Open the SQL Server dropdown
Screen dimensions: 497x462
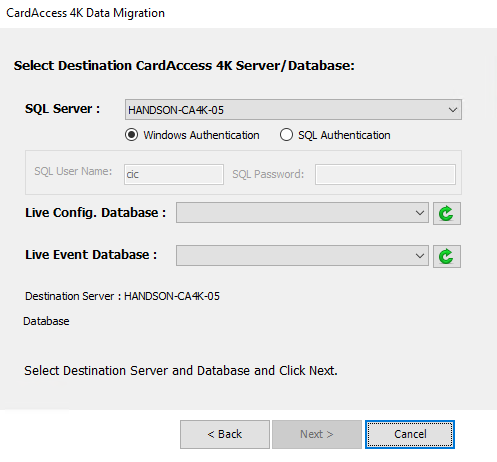(x=293, y=110)
